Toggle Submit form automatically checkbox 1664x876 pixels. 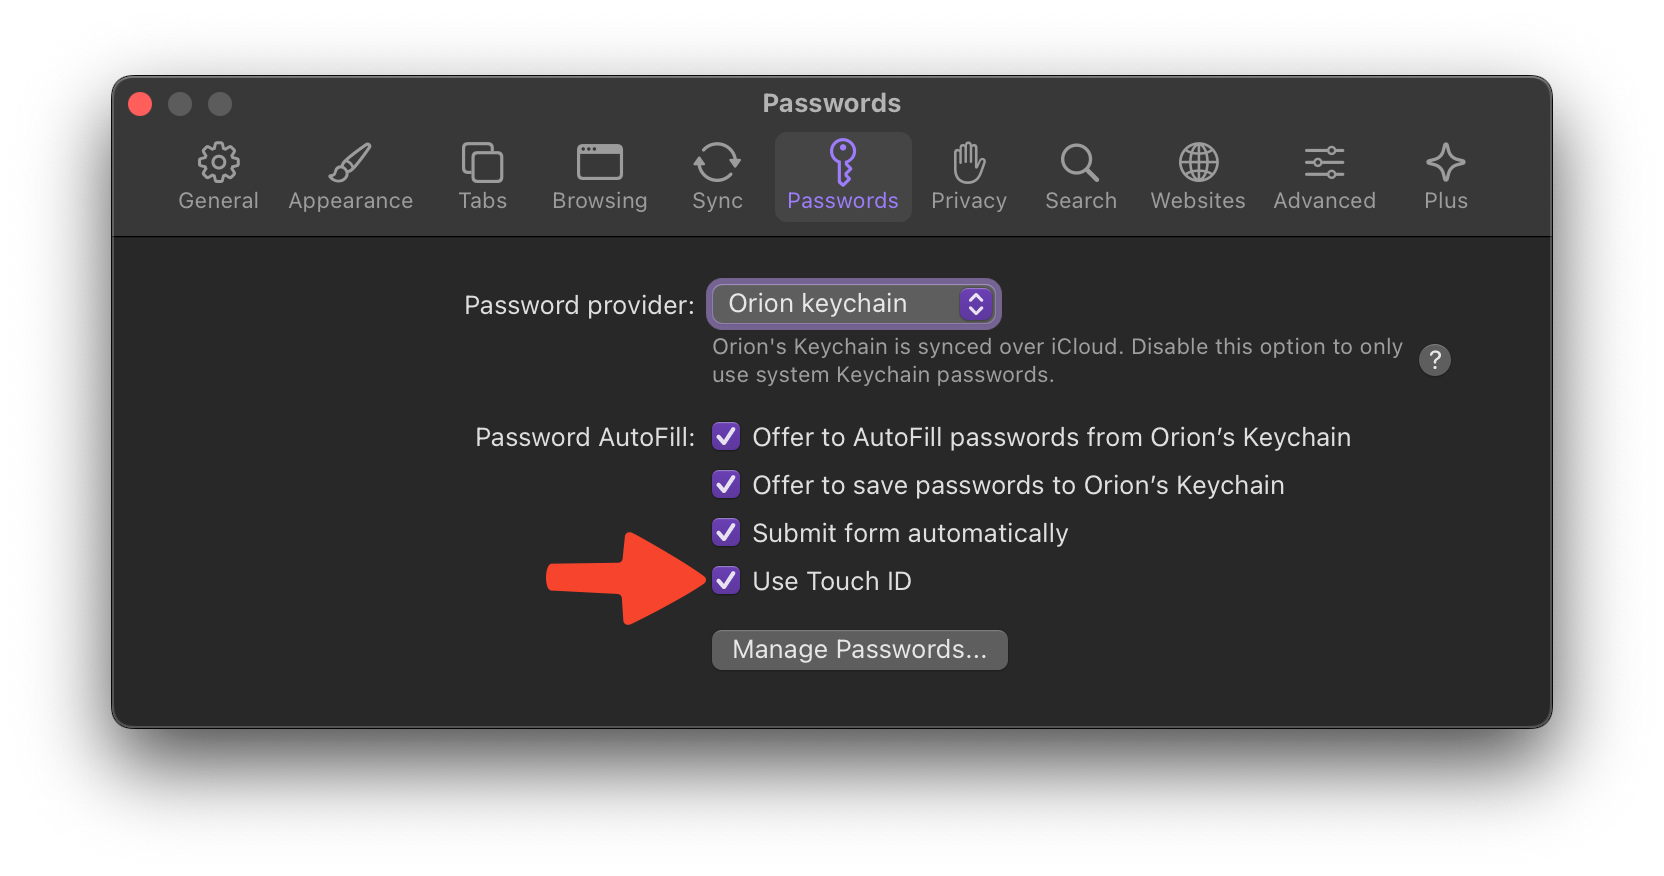pos(726,533)
